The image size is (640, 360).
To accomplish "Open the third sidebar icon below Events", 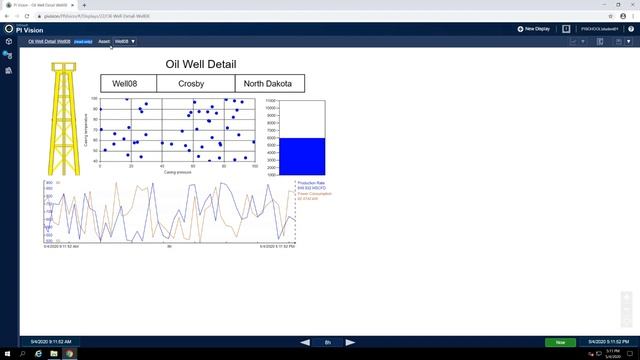I will tap(9, 70).
